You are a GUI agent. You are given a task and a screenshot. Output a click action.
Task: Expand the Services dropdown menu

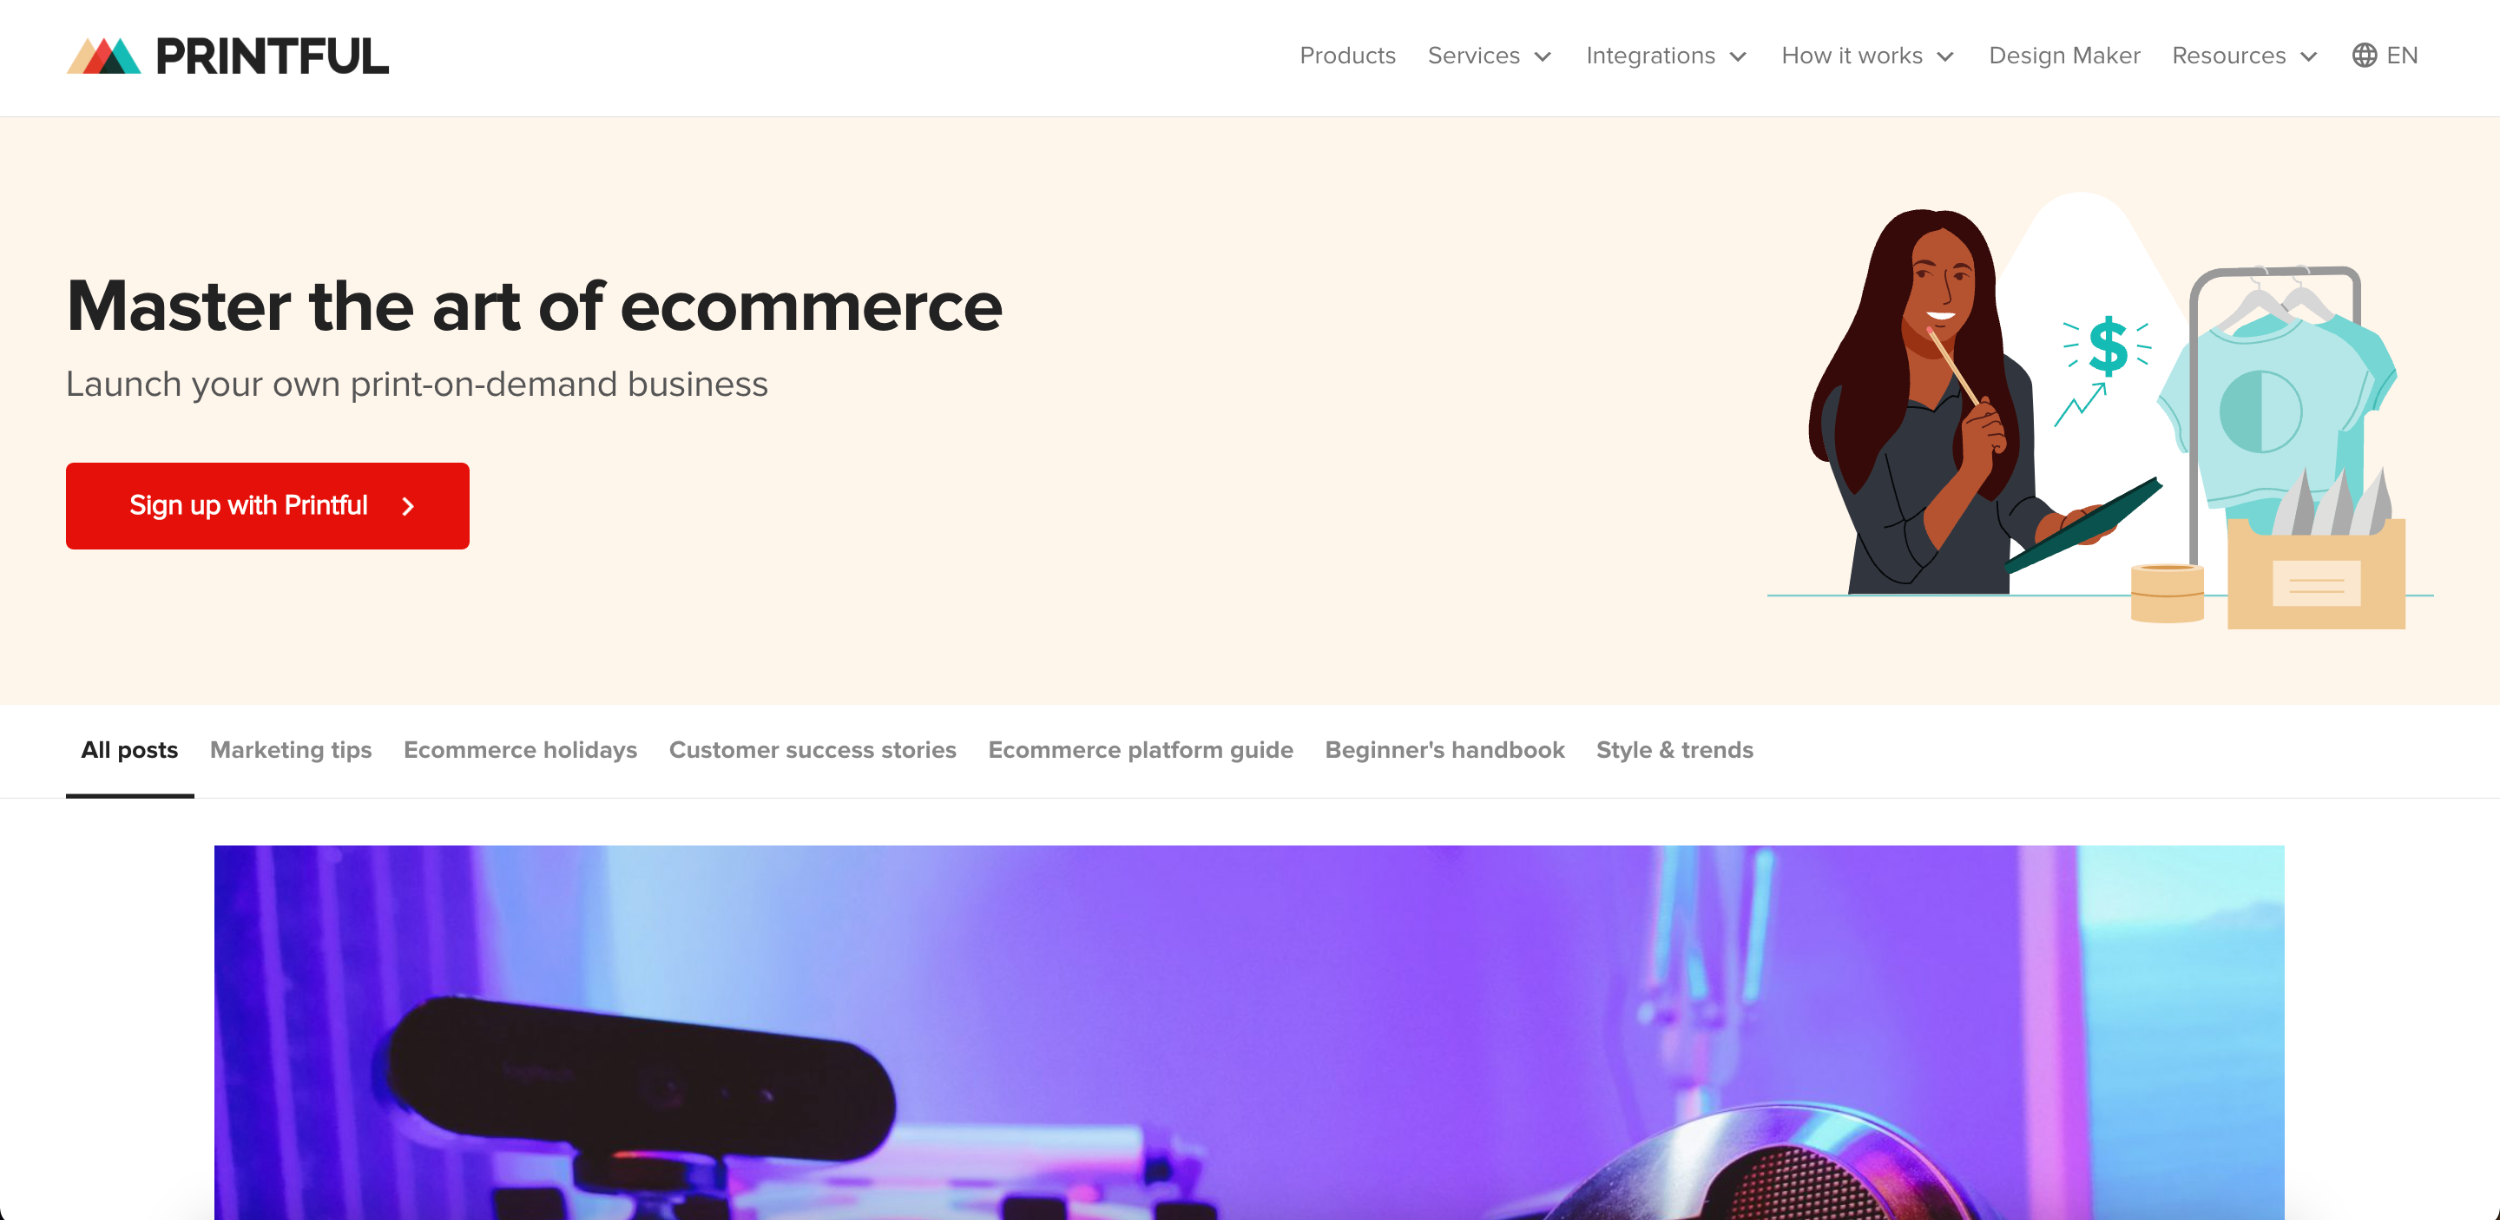point(1489,56)
